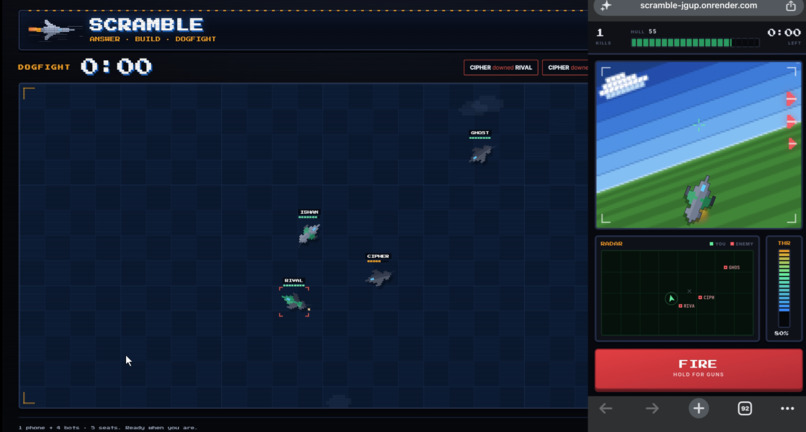Adjust the THR throttle slider
Viewport: 806px width, 432px height.
pos(784,288)
